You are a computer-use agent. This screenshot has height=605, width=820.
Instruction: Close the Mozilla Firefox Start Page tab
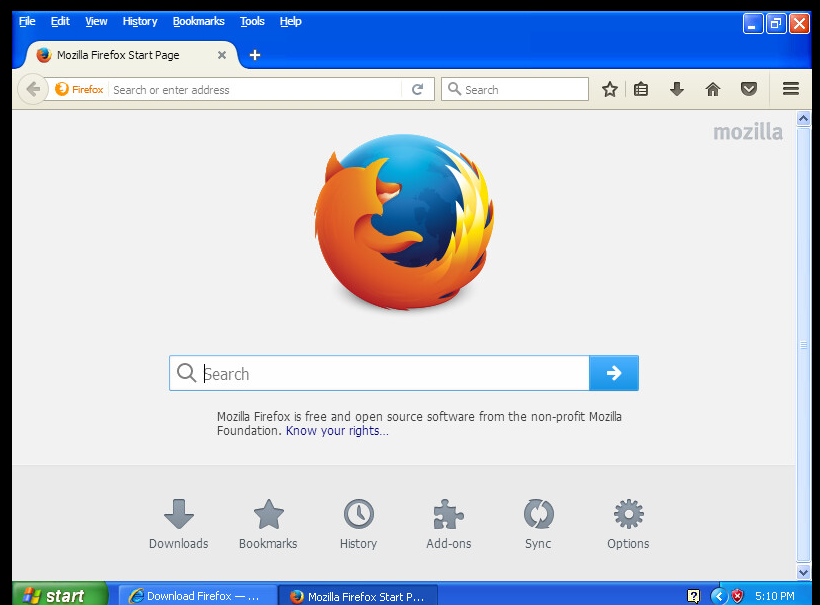coord(222,55)
